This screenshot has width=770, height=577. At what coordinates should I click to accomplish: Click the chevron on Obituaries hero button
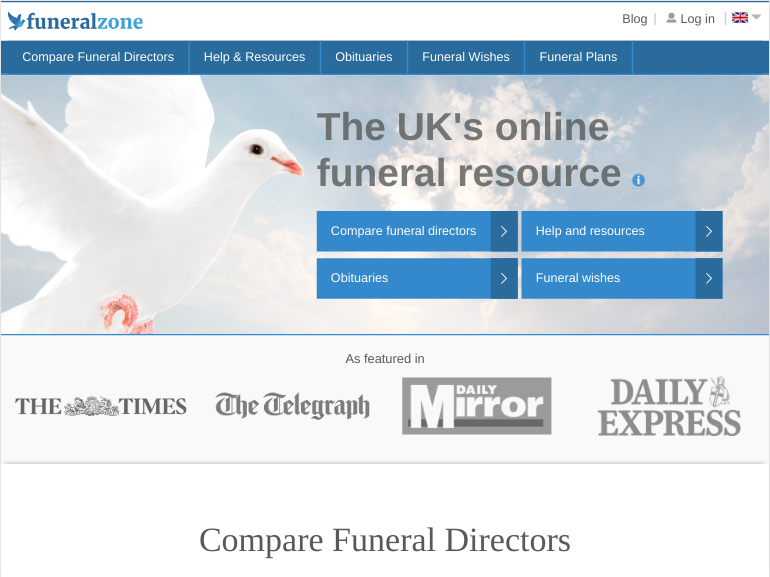point(504,278)
